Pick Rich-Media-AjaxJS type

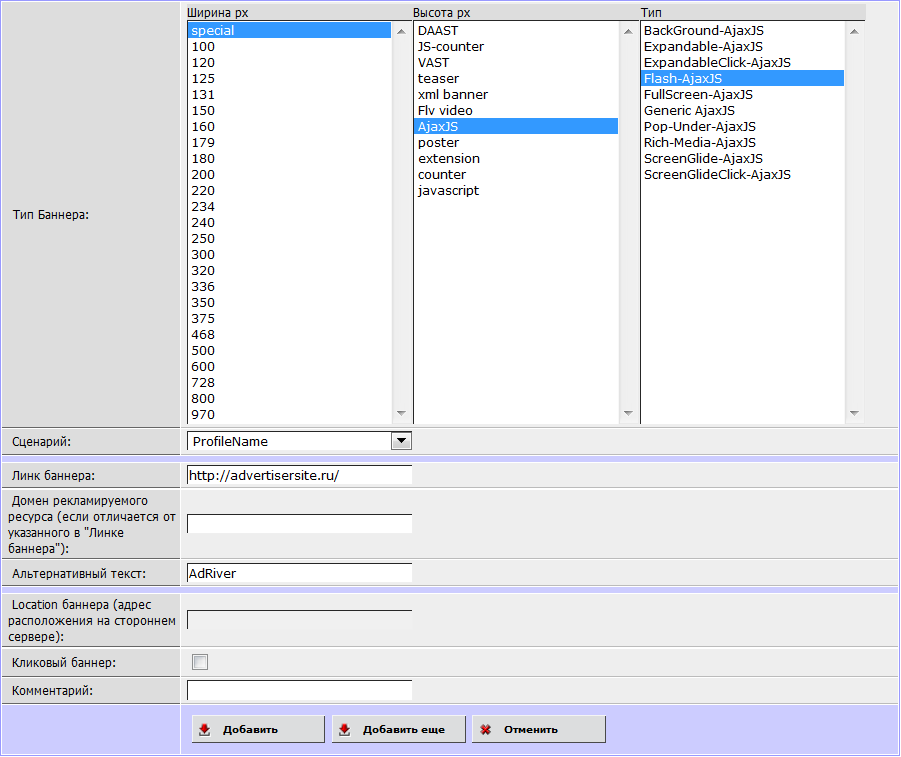(x=742, y=143)
